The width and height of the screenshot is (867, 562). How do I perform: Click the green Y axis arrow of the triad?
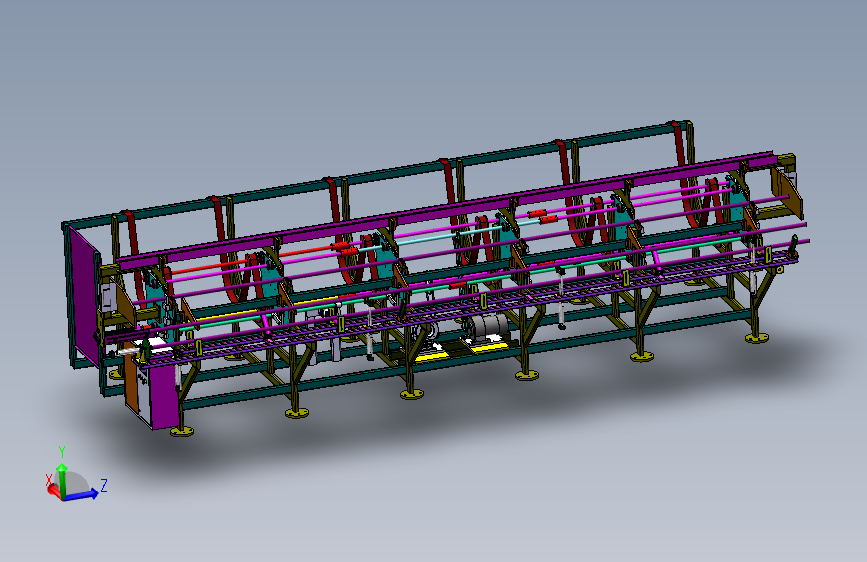coord(62,479)
